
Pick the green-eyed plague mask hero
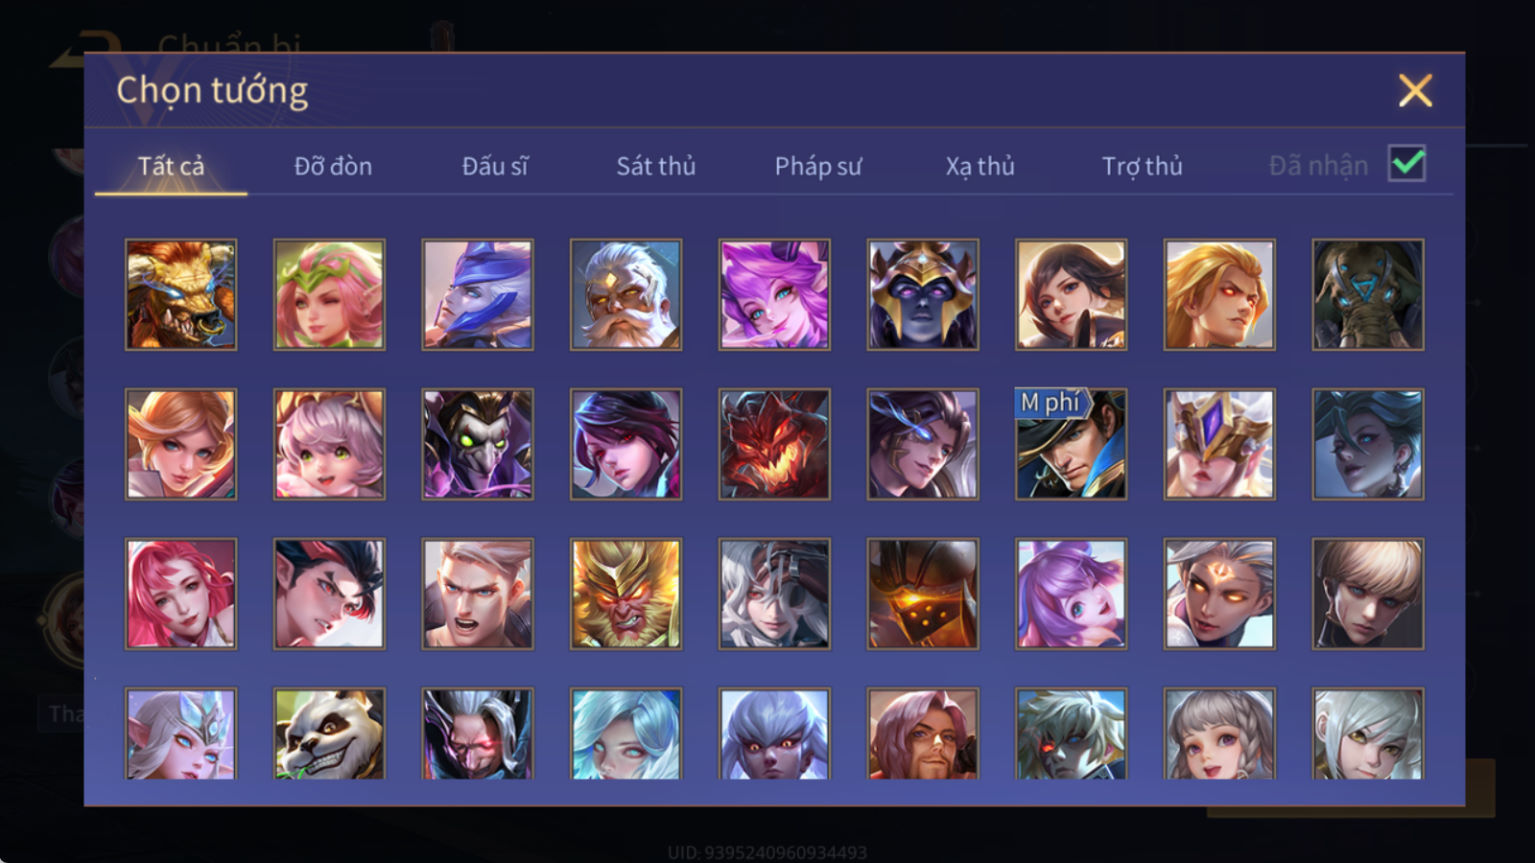point(478,444)
